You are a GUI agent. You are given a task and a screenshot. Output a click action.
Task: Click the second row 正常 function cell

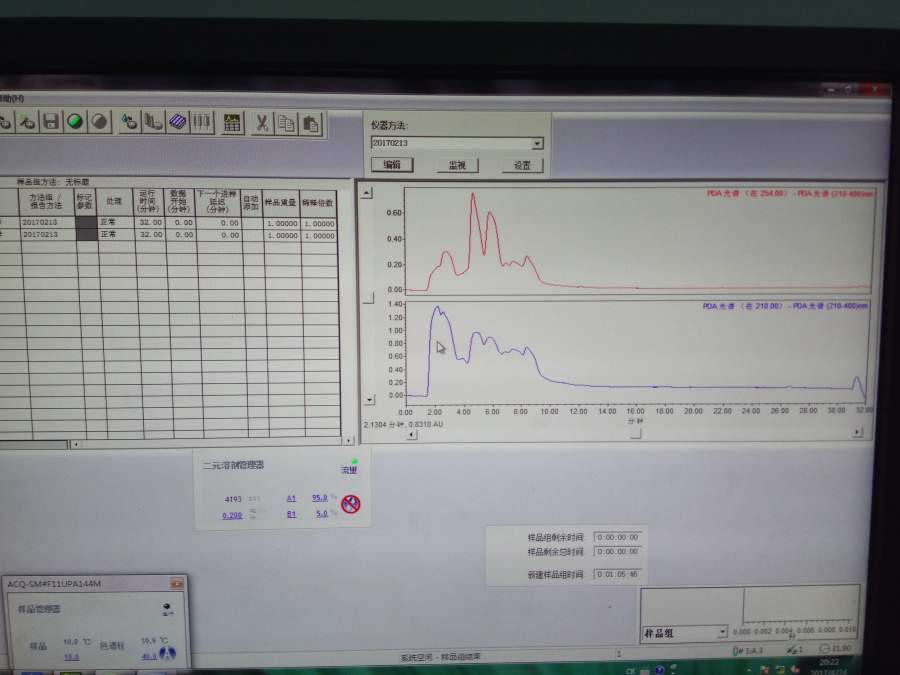click(x=116, y=234)
